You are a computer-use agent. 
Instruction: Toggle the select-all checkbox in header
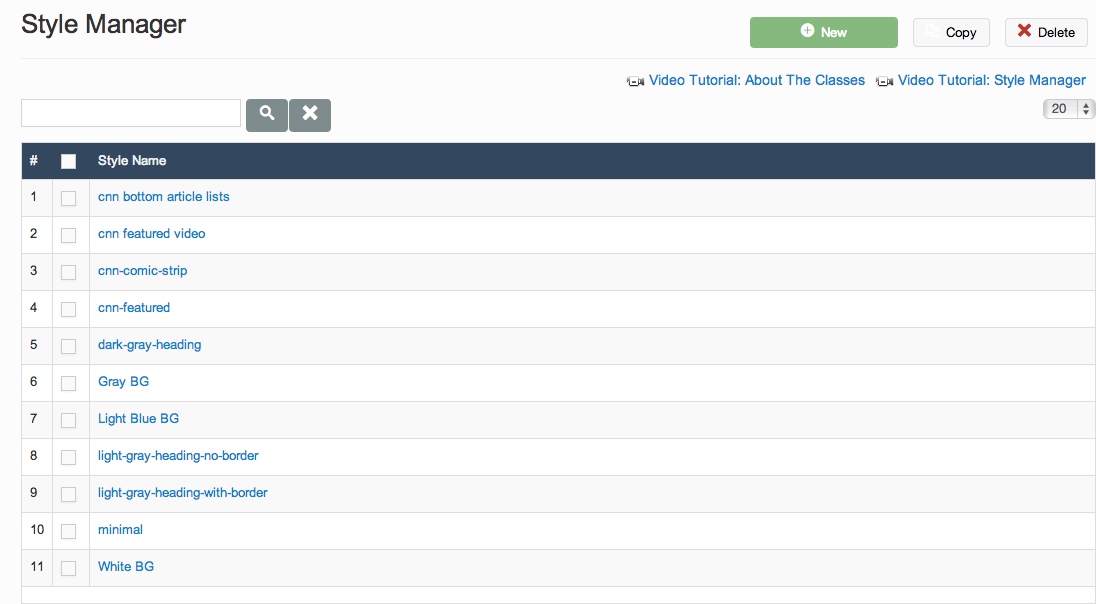(68, 161)
